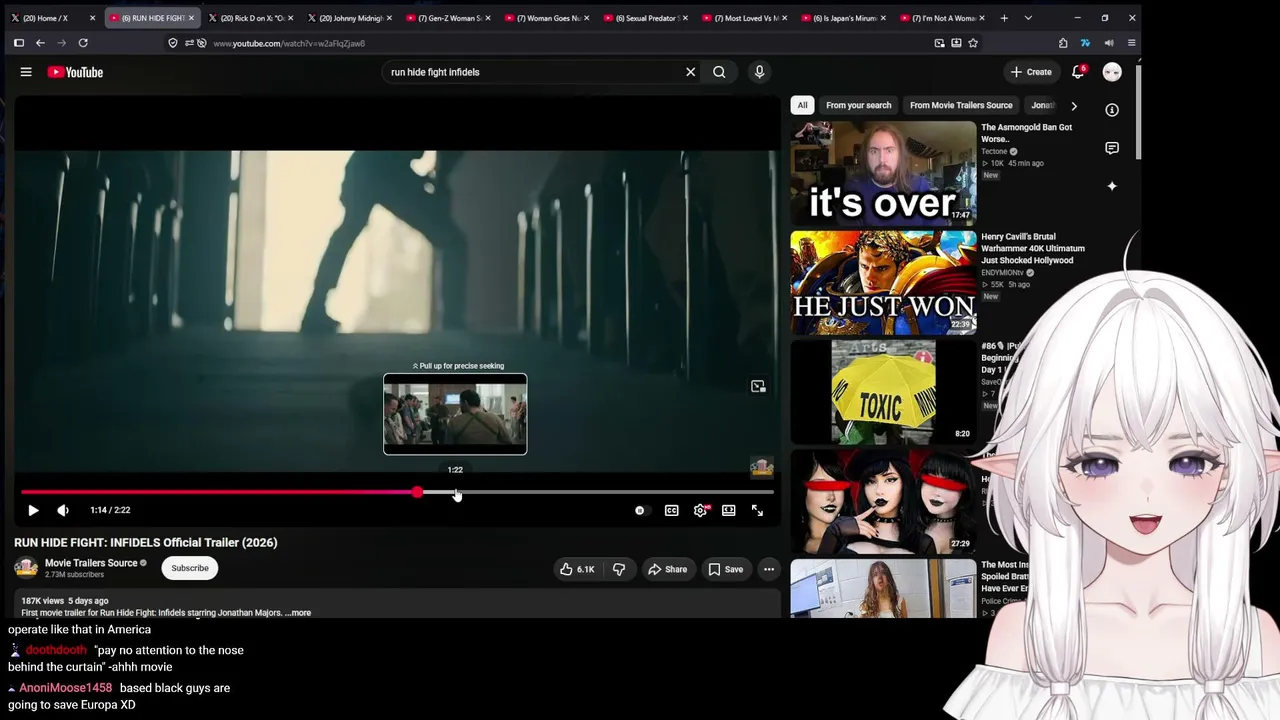Viewport: 1280px width, 720px height.
Task: Switch player to theater mode
Action: [x=729, y=510]
